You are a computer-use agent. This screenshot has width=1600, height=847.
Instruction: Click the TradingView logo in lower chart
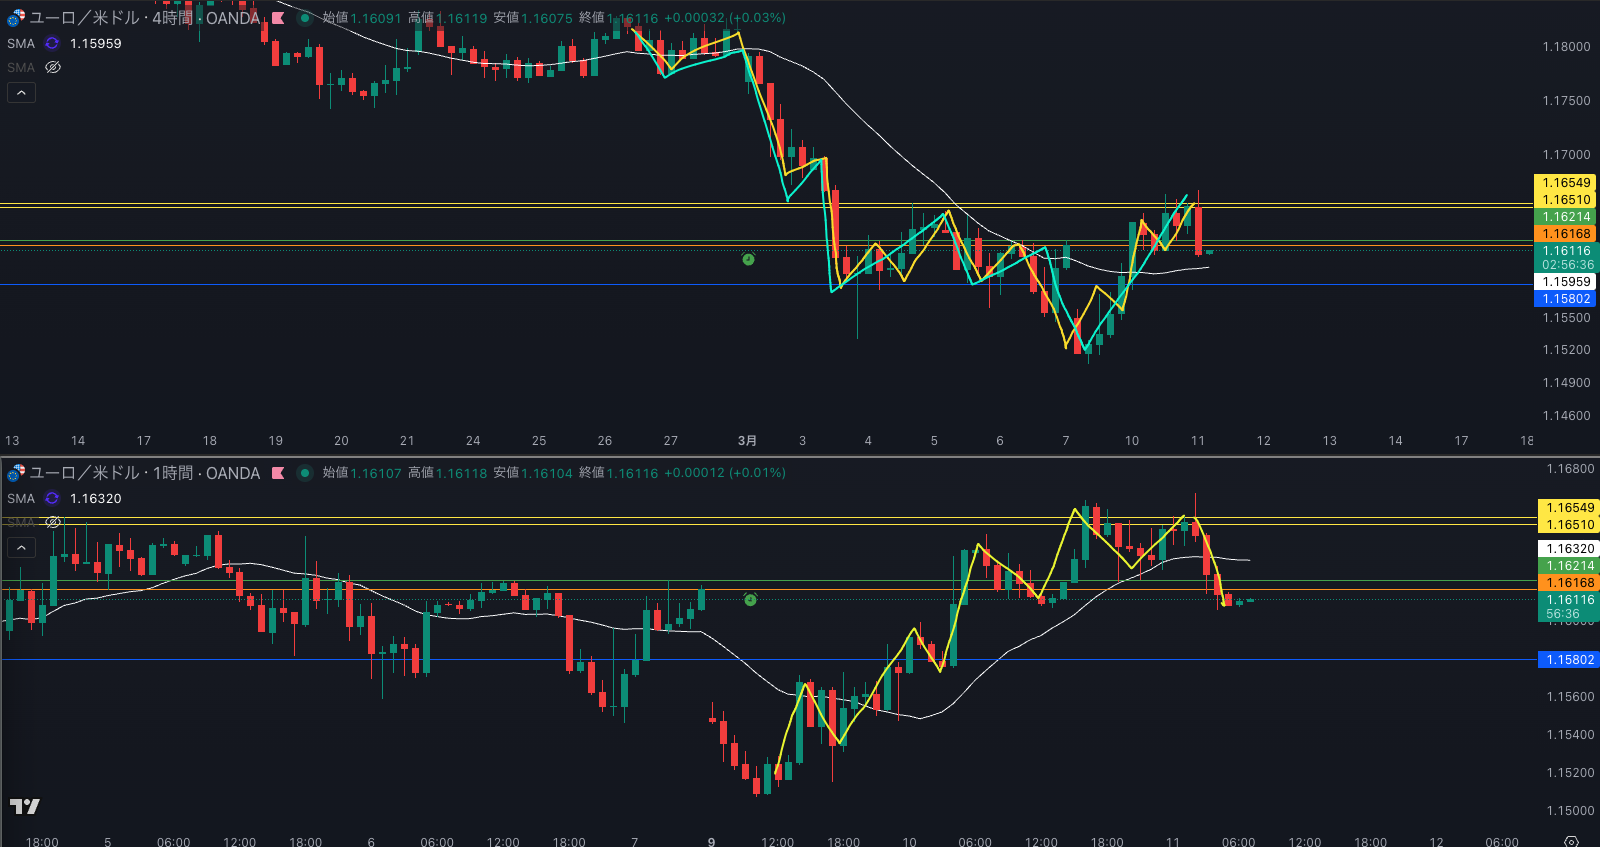click(25, 806)
